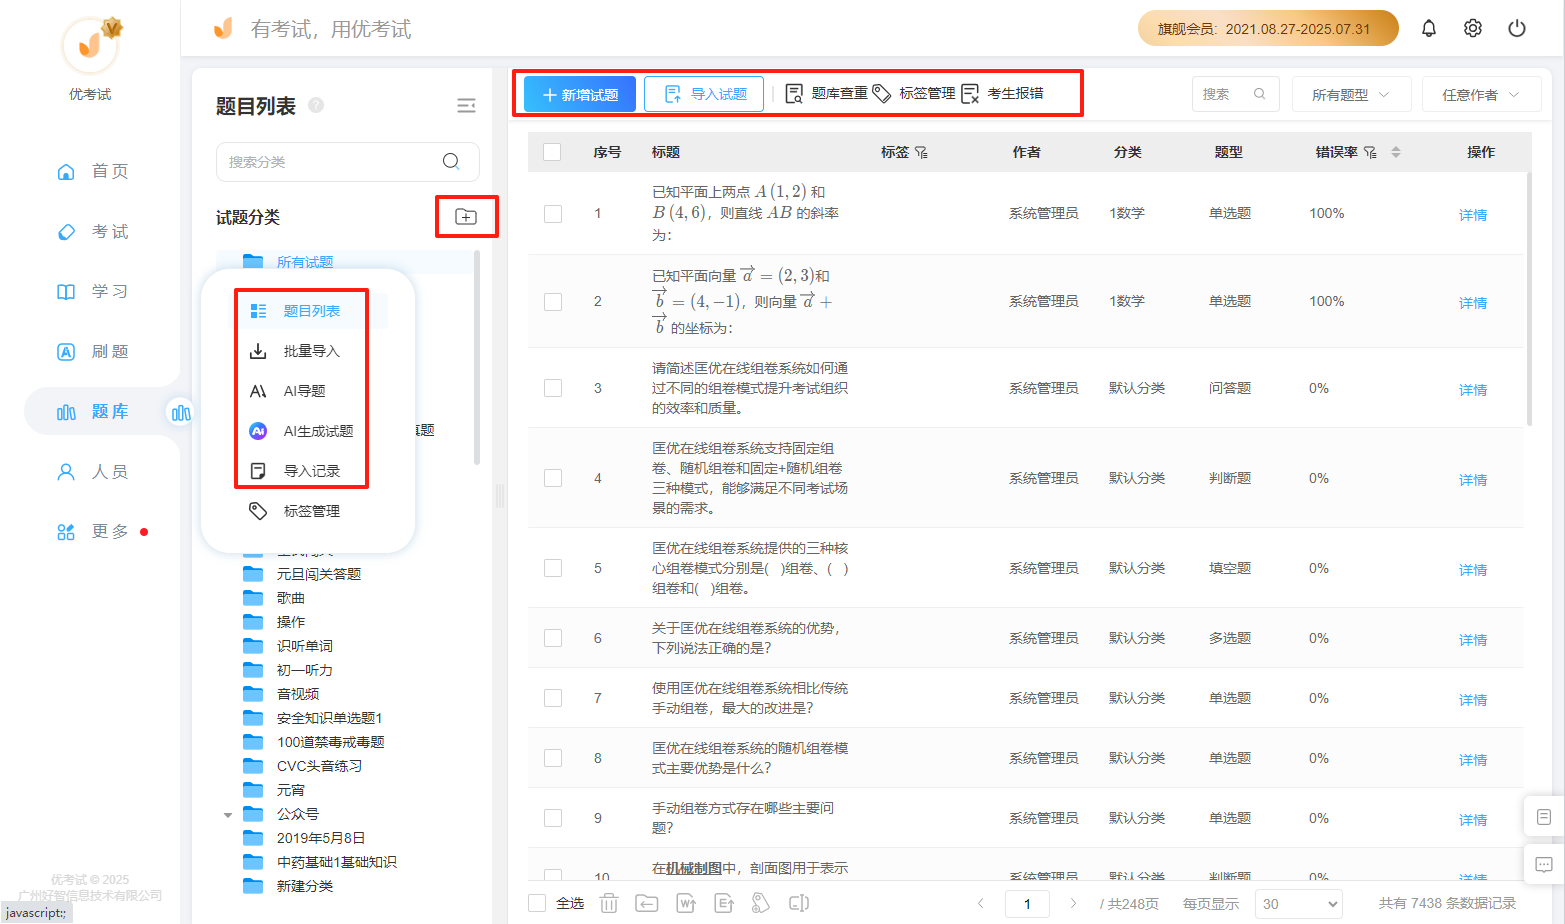The image size is (1565, 924).
Task: Check the box for row 6
Action: pyautogui.click(x=553, y=638)
